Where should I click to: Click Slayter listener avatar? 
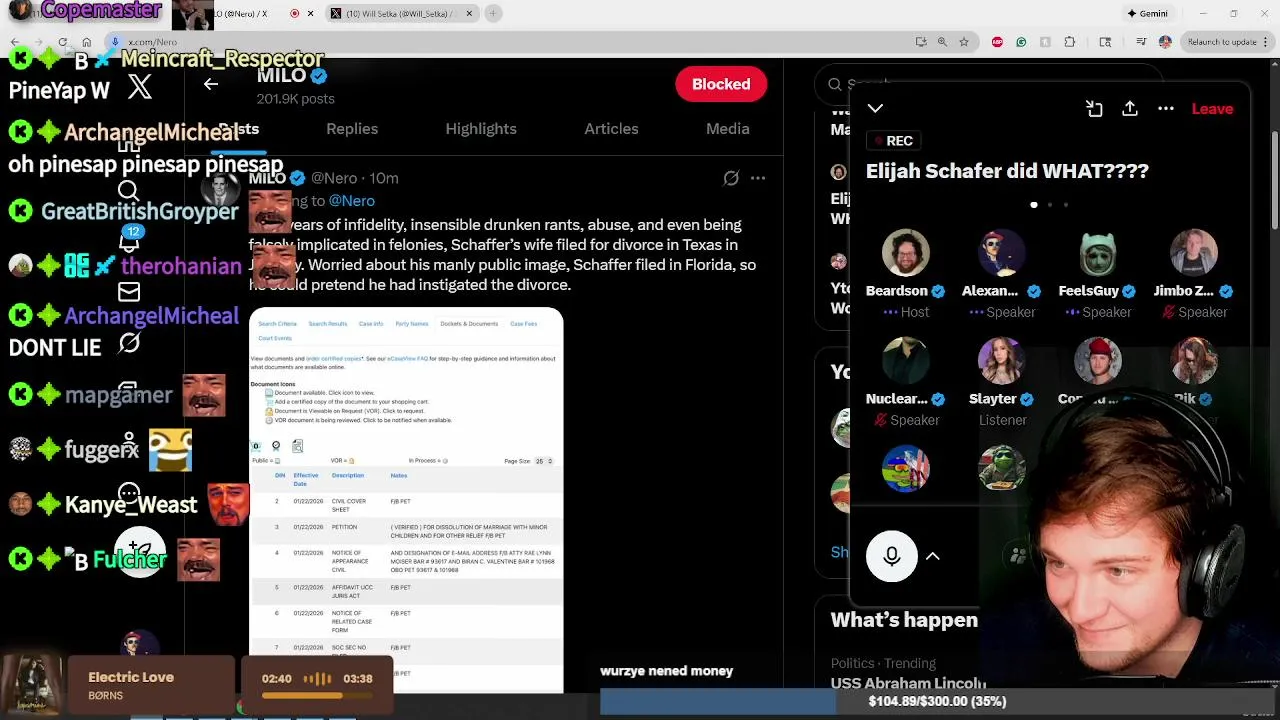click(1002, 360)
